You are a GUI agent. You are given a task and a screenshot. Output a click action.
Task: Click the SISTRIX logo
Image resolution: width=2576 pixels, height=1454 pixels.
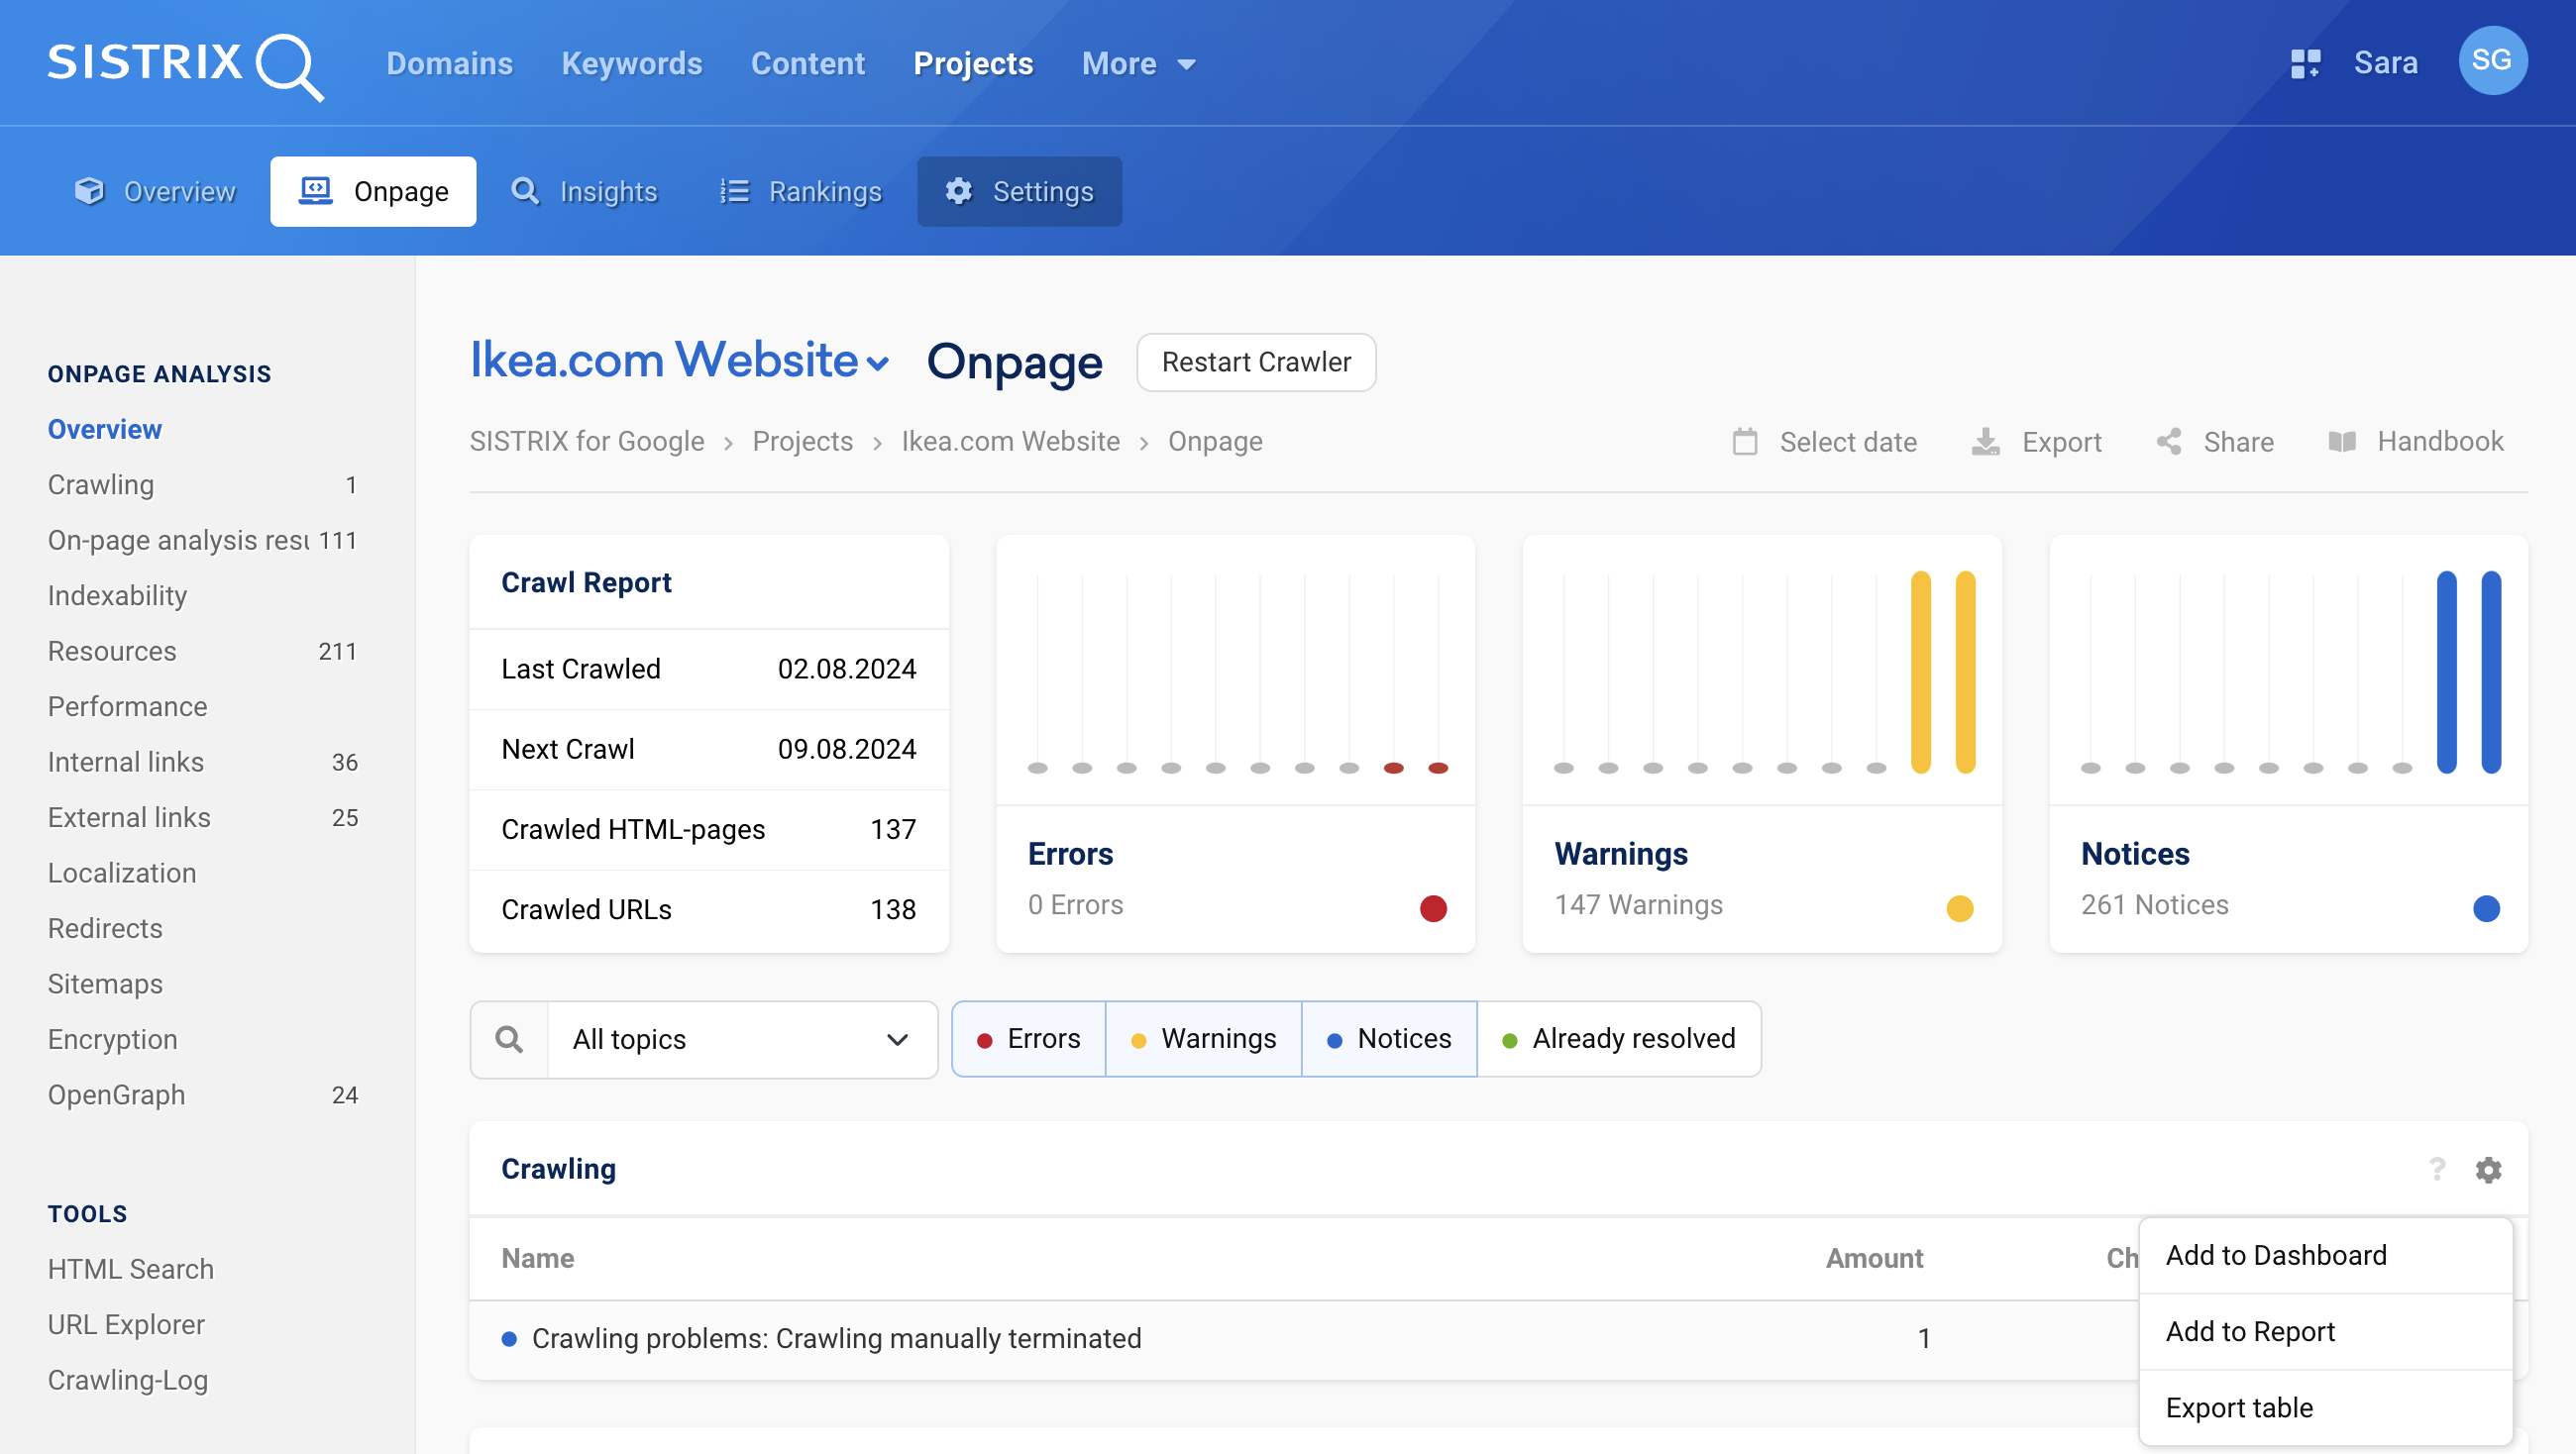click(x=186, y=65)
